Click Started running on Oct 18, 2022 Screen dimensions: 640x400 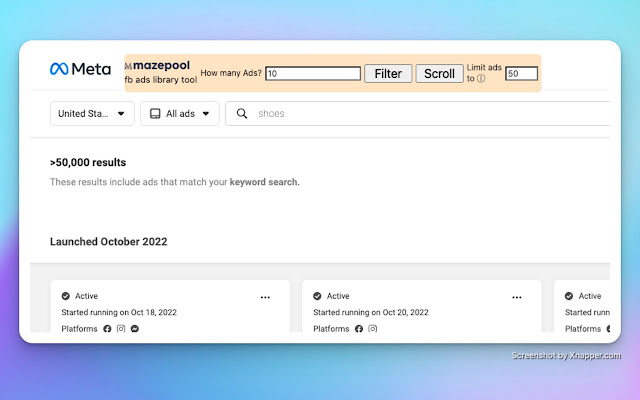(x=119, y=312)
